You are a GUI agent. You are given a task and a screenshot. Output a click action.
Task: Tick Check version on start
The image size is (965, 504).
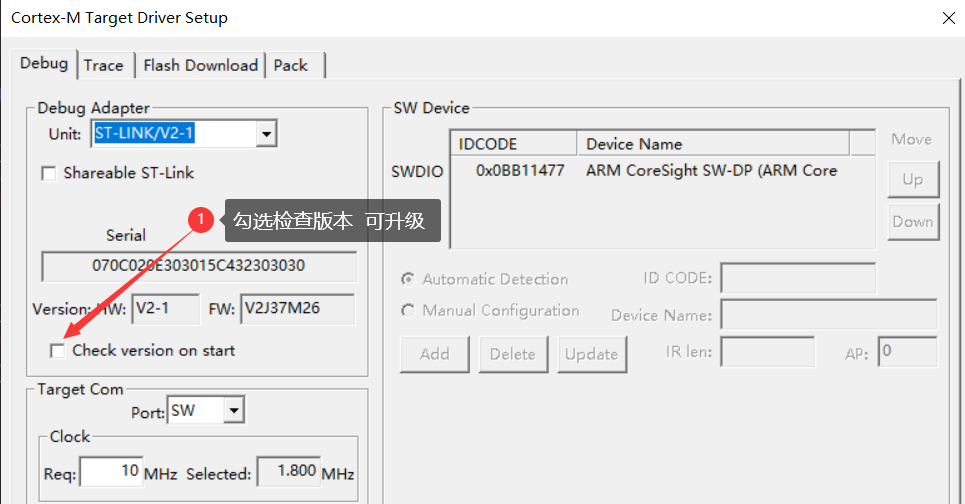click(57, 351)
